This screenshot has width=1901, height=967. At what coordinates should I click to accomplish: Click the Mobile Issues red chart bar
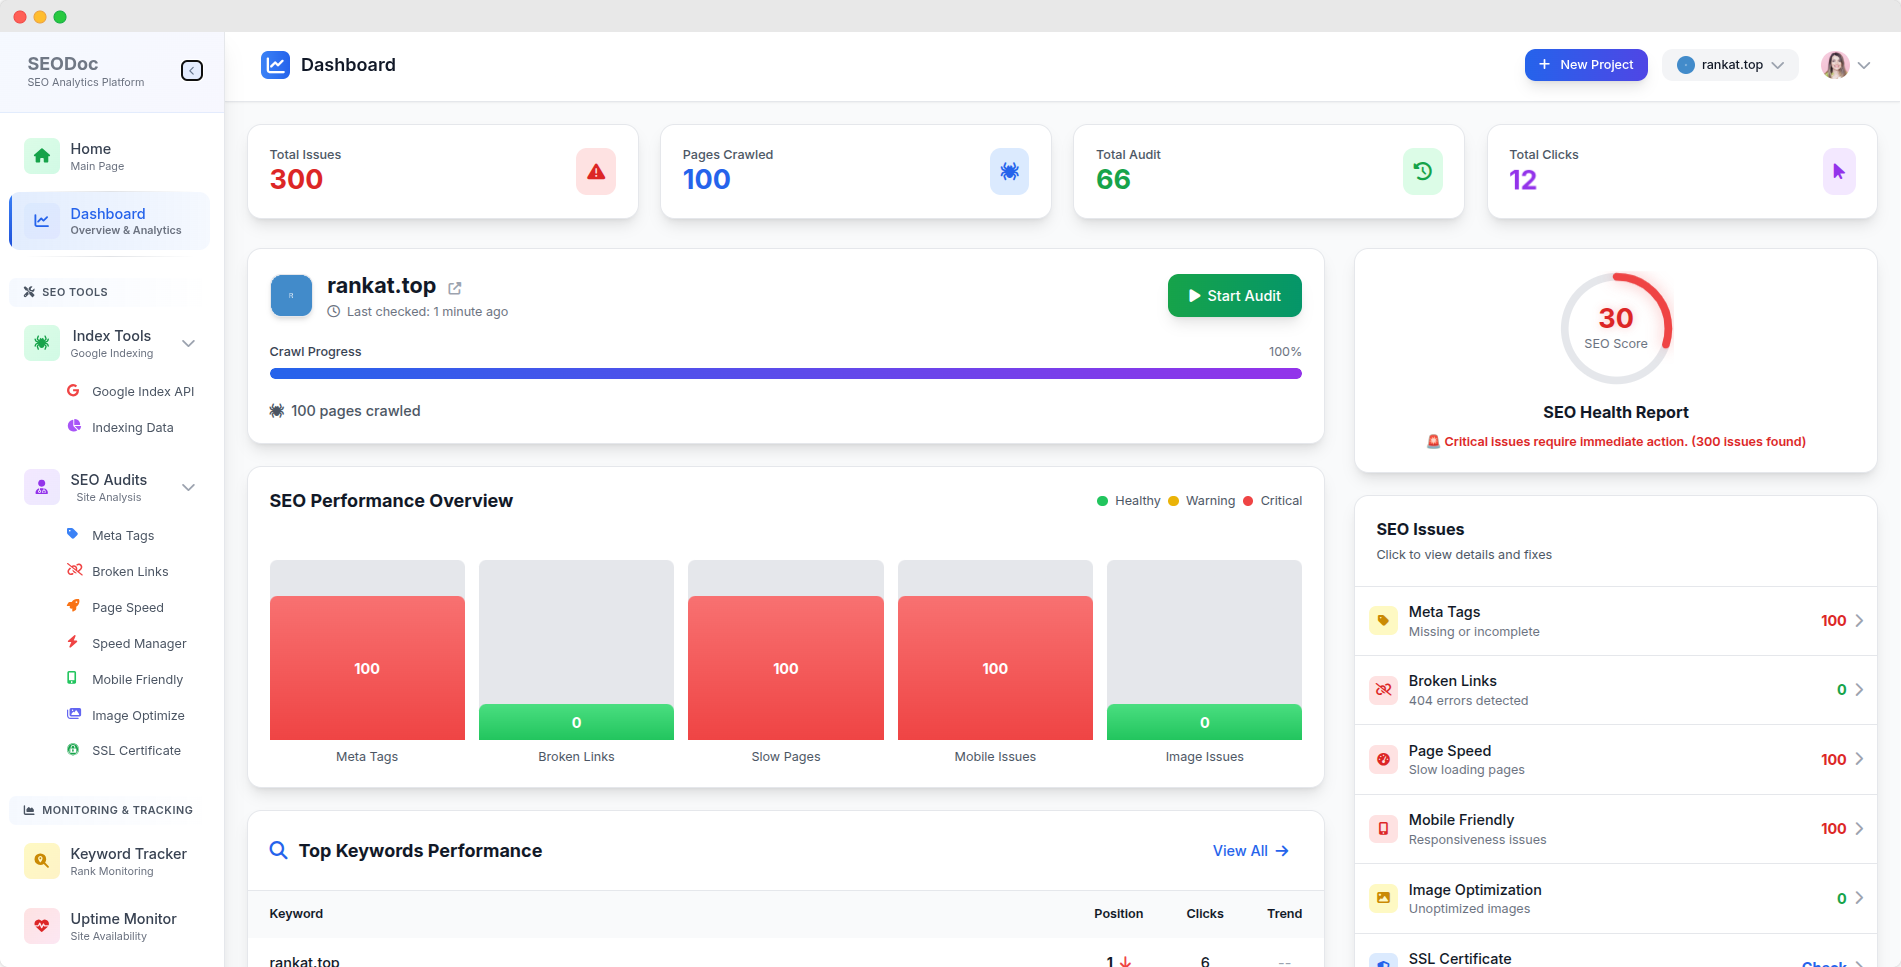click(995, 668)
